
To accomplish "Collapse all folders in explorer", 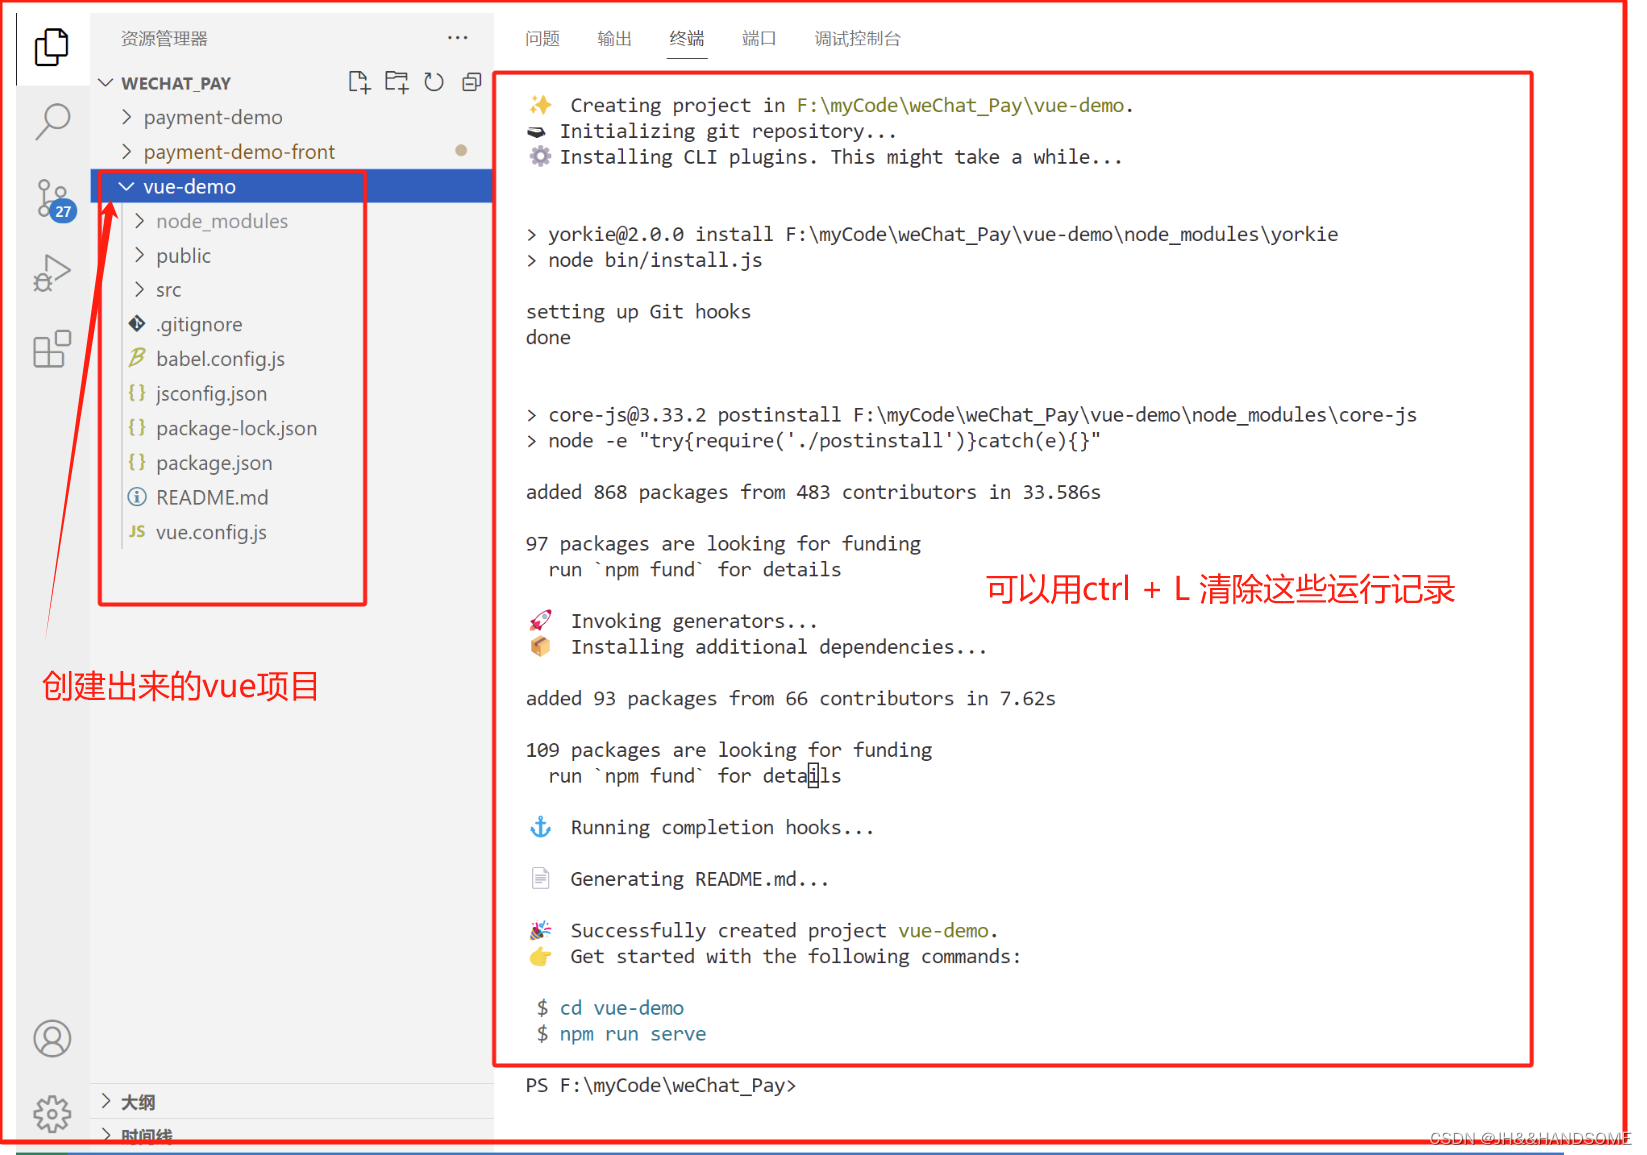I will click(472, 82).
